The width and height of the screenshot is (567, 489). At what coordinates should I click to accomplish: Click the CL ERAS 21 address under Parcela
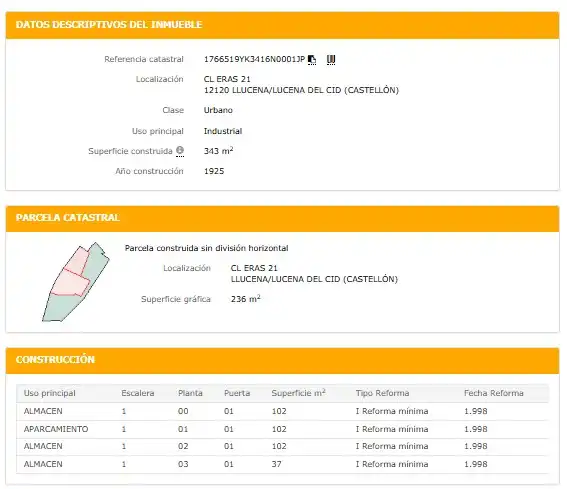(x=254, y=268)
